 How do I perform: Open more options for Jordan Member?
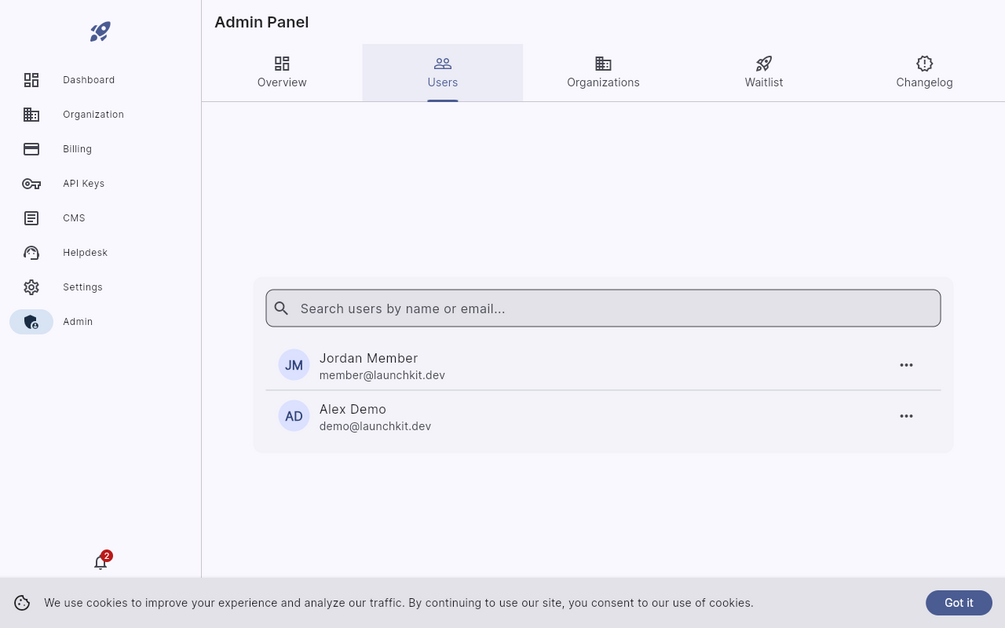click(906, 365)
